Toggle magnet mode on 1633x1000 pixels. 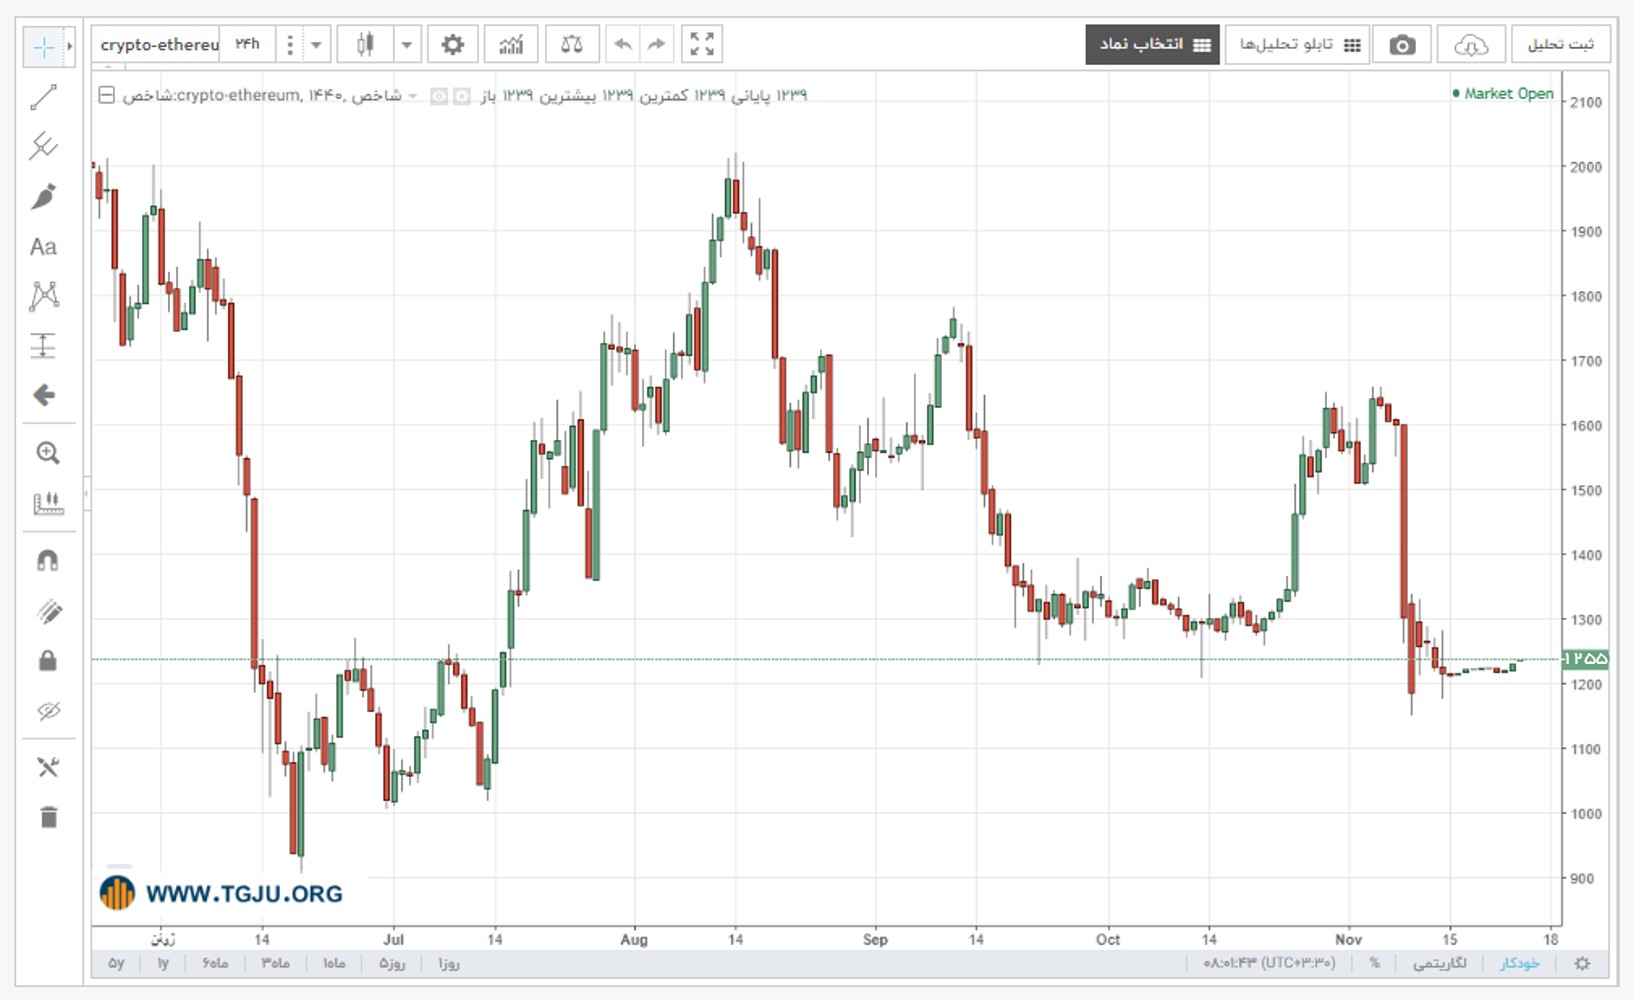(x=47, y=561)
